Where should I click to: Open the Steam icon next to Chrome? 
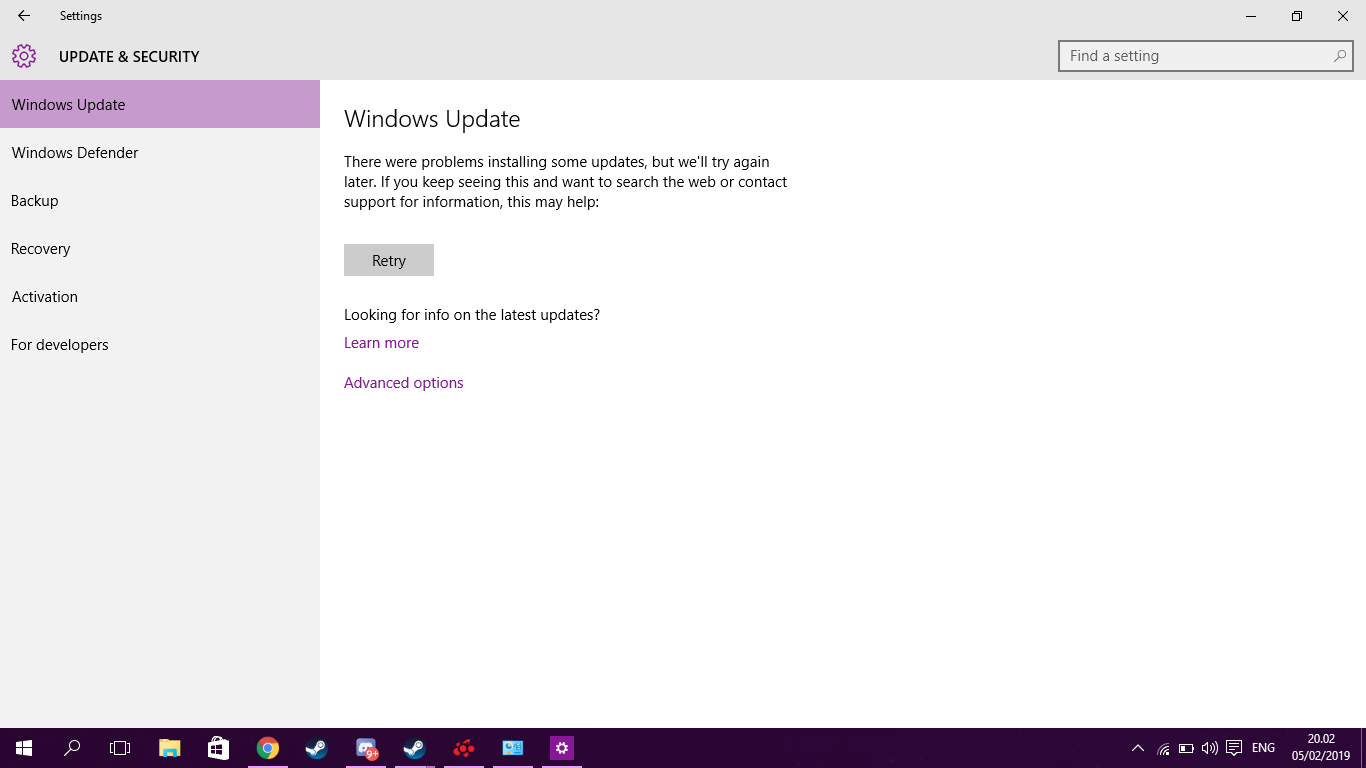(x=316, y=748)
